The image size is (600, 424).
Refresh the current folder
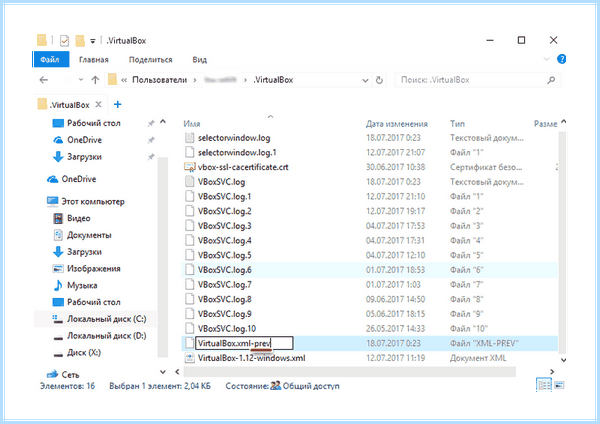pos(379,80)
